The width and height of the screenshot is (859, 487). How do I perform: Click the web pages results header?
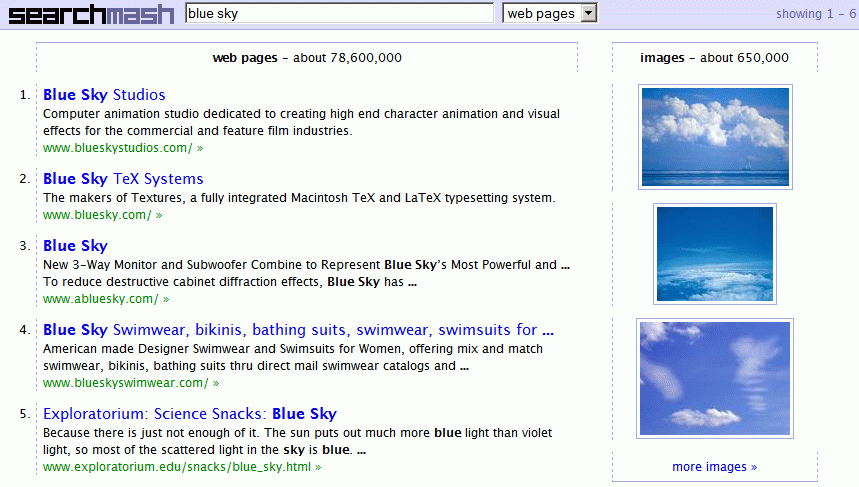click(x=307, y=58)
